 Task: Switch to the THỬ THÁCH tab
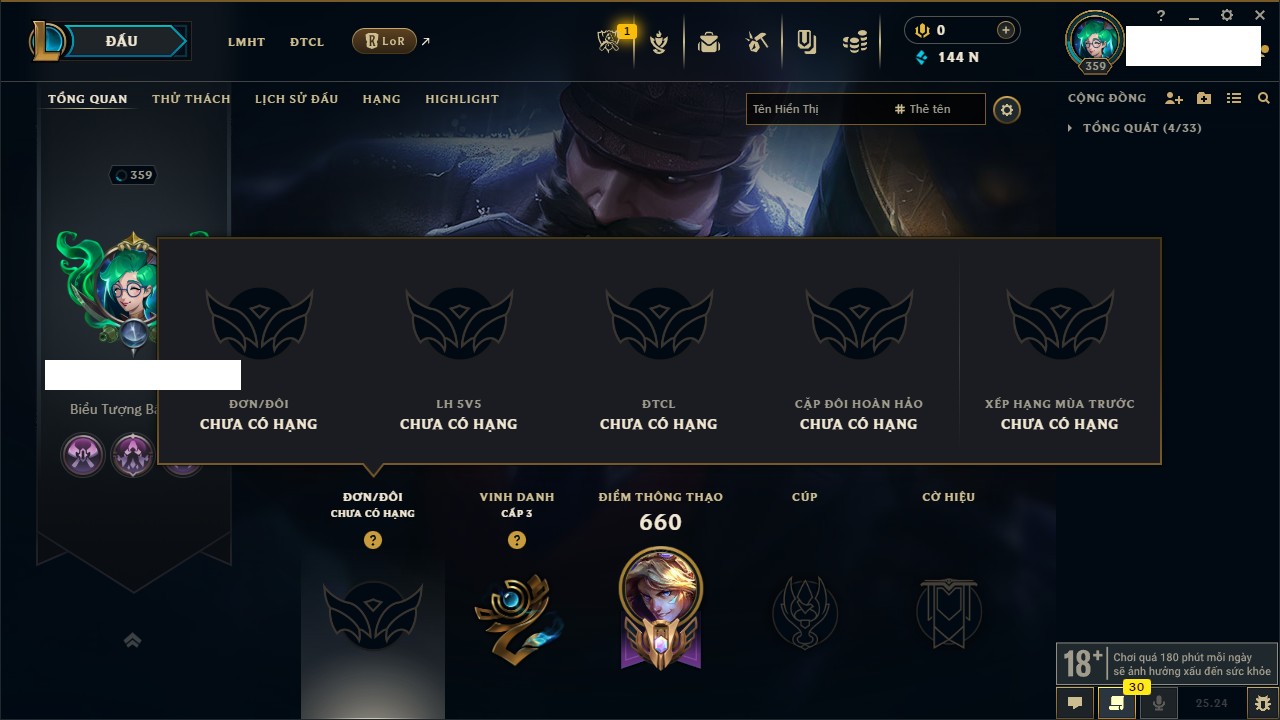[191, 99]
